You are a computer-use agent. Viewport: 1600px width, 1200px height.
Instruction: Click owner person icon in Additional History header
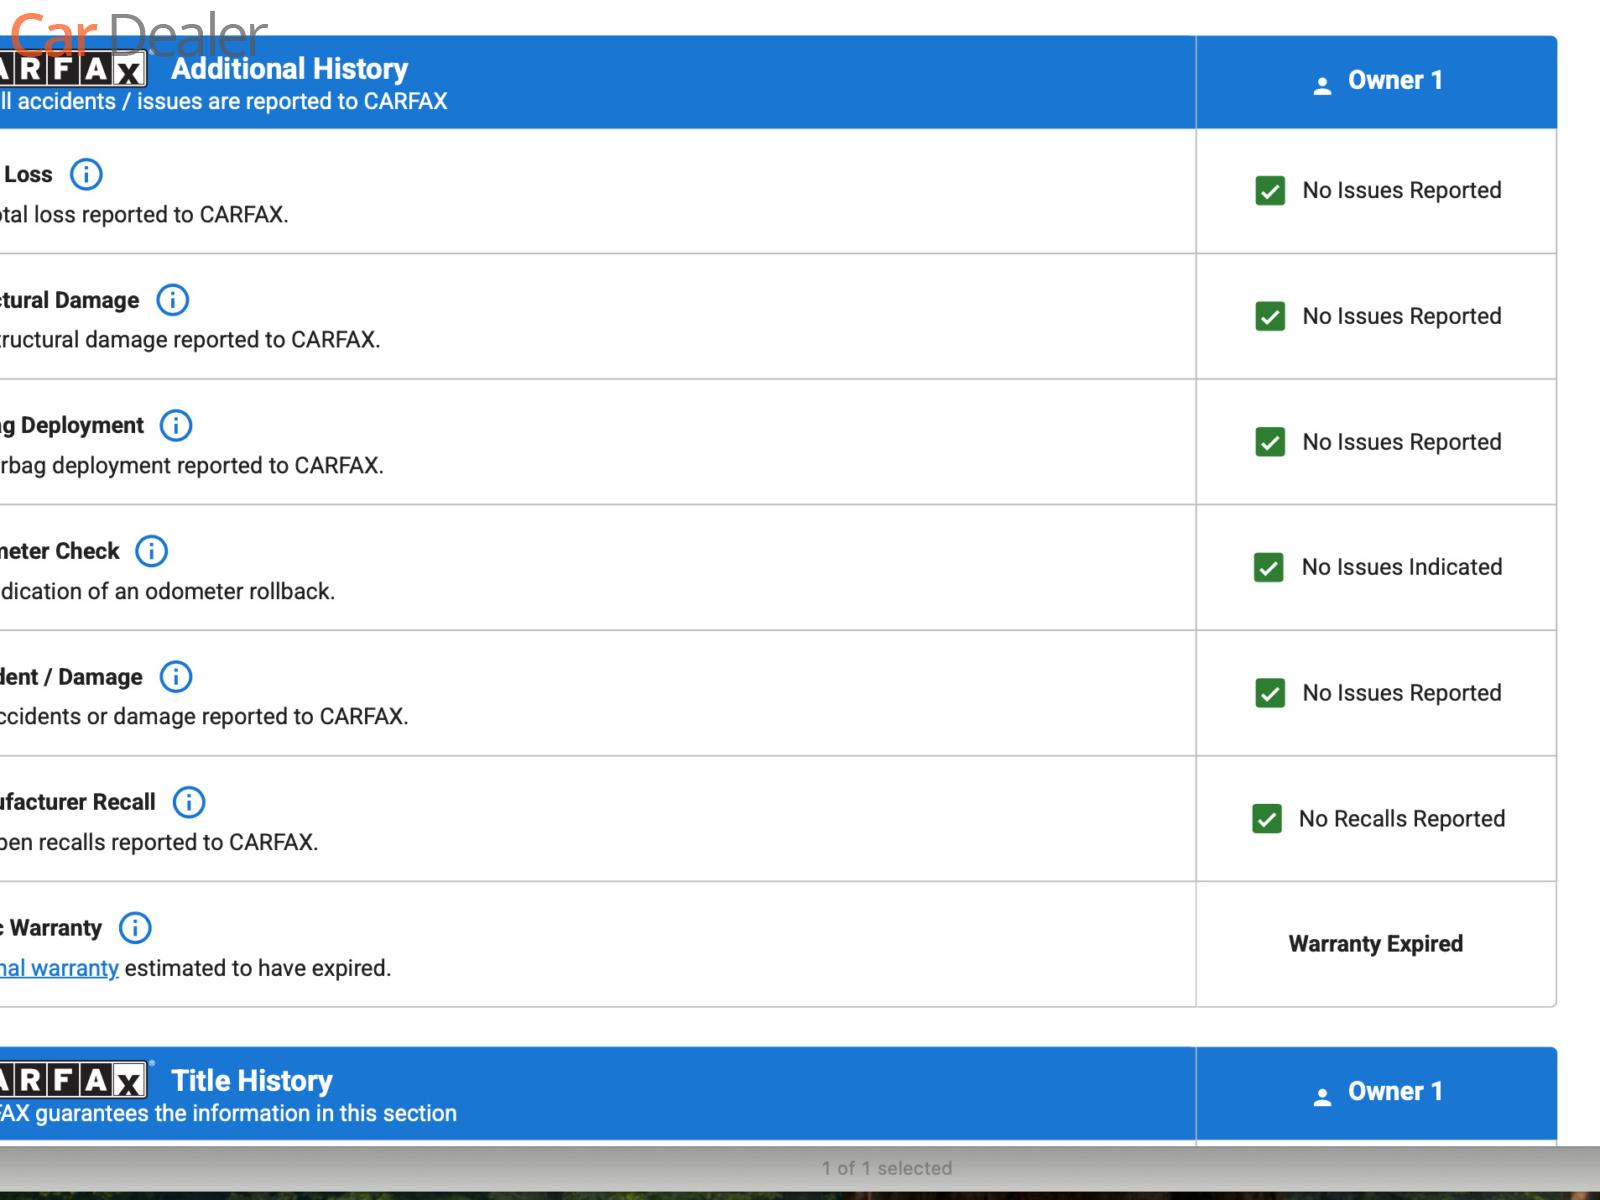click(x=1322, y=85)
